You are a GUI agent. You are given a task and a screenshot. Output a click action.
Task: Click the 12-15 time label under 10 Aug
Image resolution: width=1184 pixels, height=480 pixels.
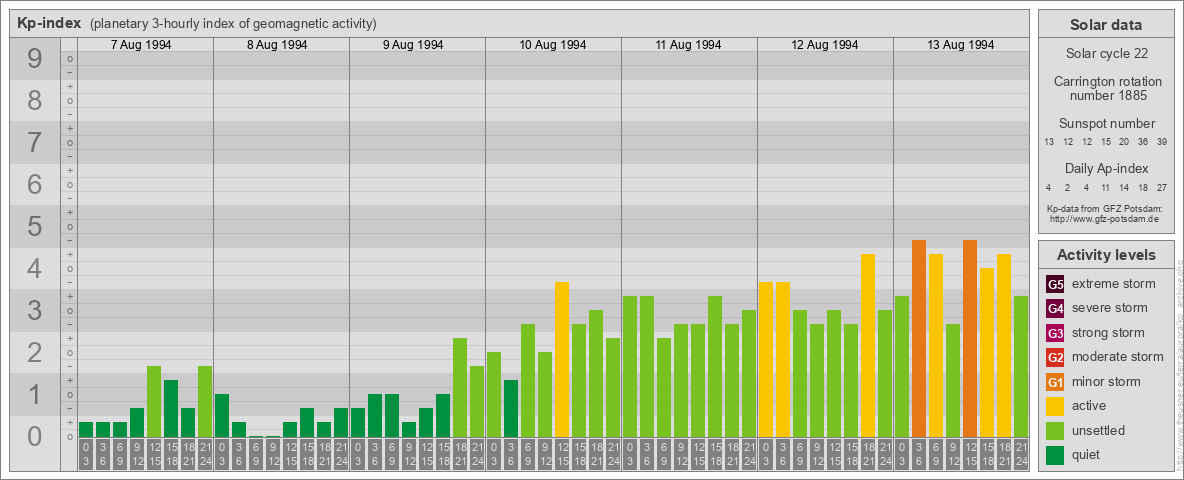coord(562,455)
